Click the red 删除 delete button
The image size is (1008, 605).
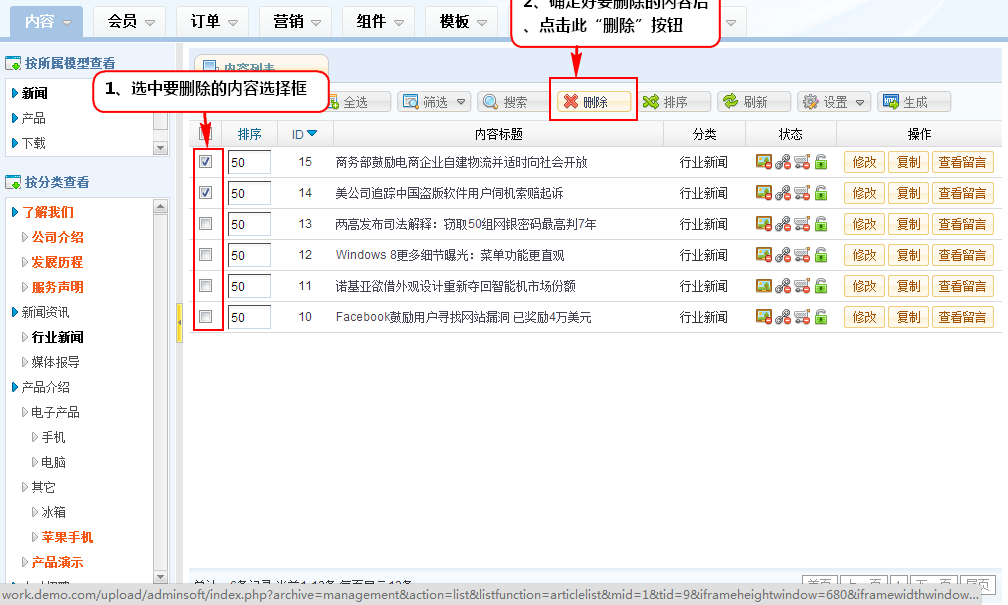[595, 102]
